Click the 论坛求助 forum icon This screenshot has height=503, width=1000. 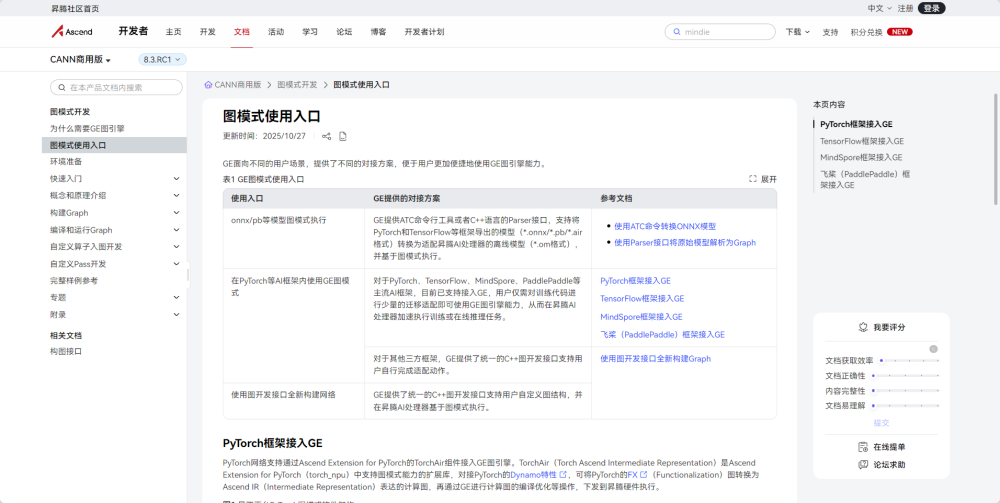[x=863, y=465]
